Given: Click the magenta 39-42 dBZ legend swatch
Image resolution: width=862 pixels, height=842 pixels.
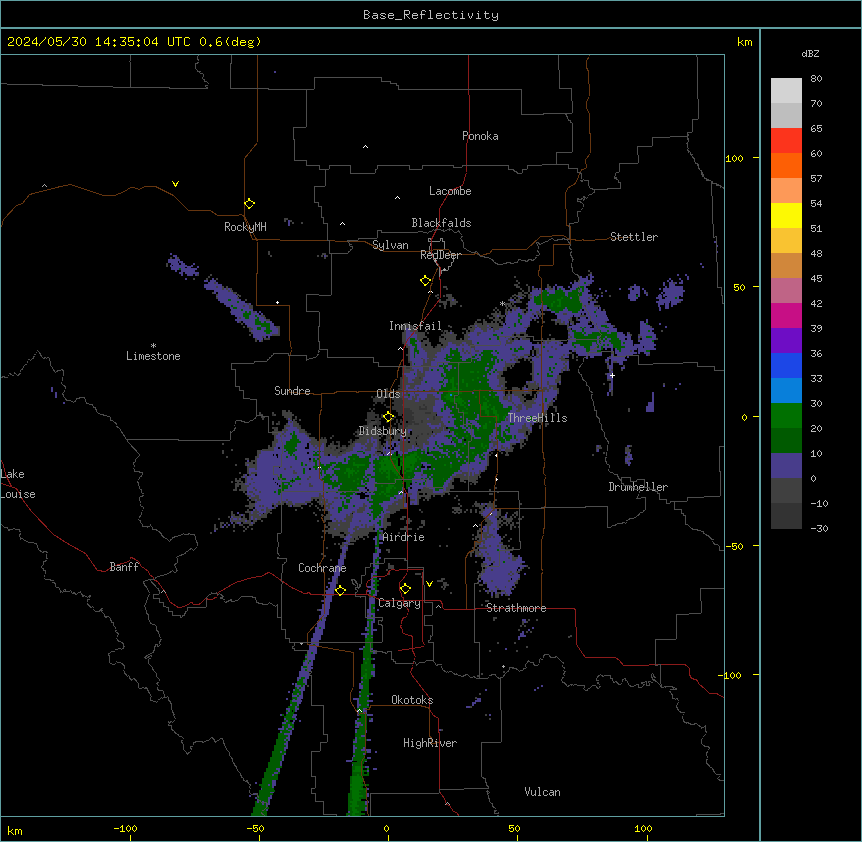Looking at the screenshot, I should point(786,315).
